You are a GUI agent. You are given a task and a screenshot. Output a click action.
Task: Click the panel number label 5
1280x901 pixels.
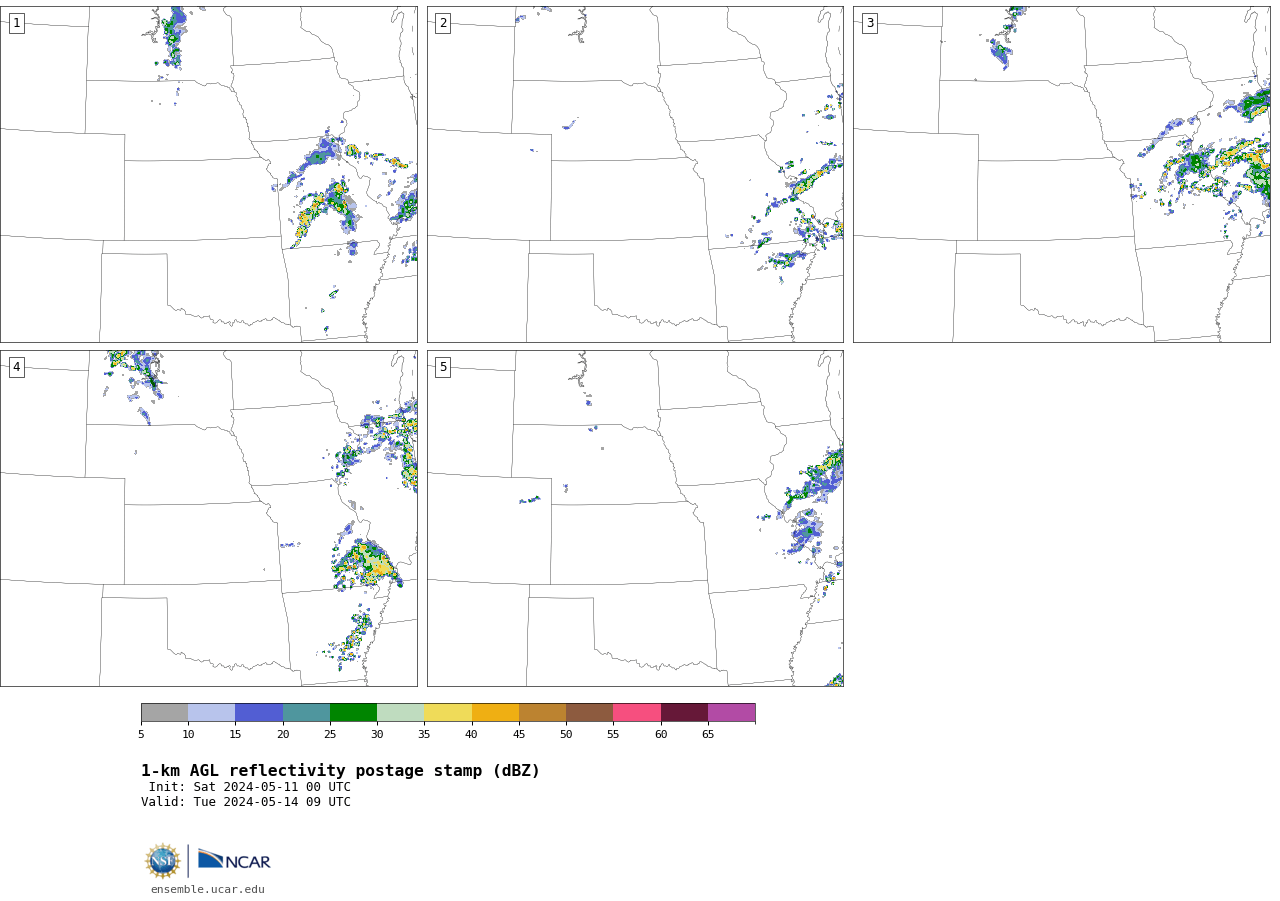click(443, 367)
